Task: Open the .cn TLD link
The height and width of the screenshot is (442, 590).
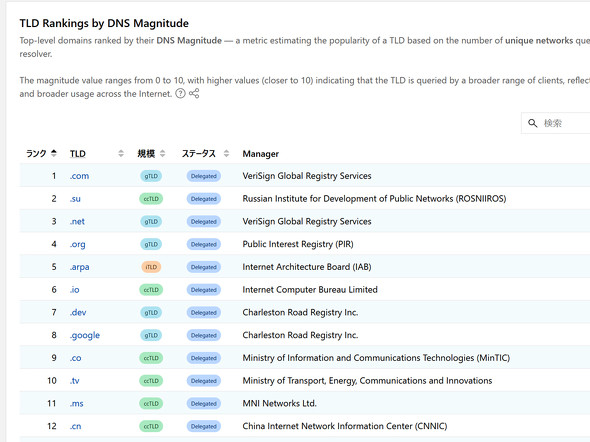Action: 75,426
